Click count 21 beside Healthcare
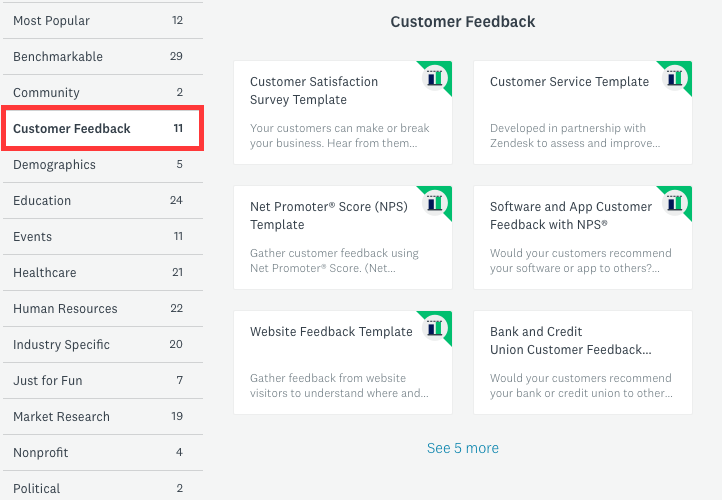 [x=177, y=272]
